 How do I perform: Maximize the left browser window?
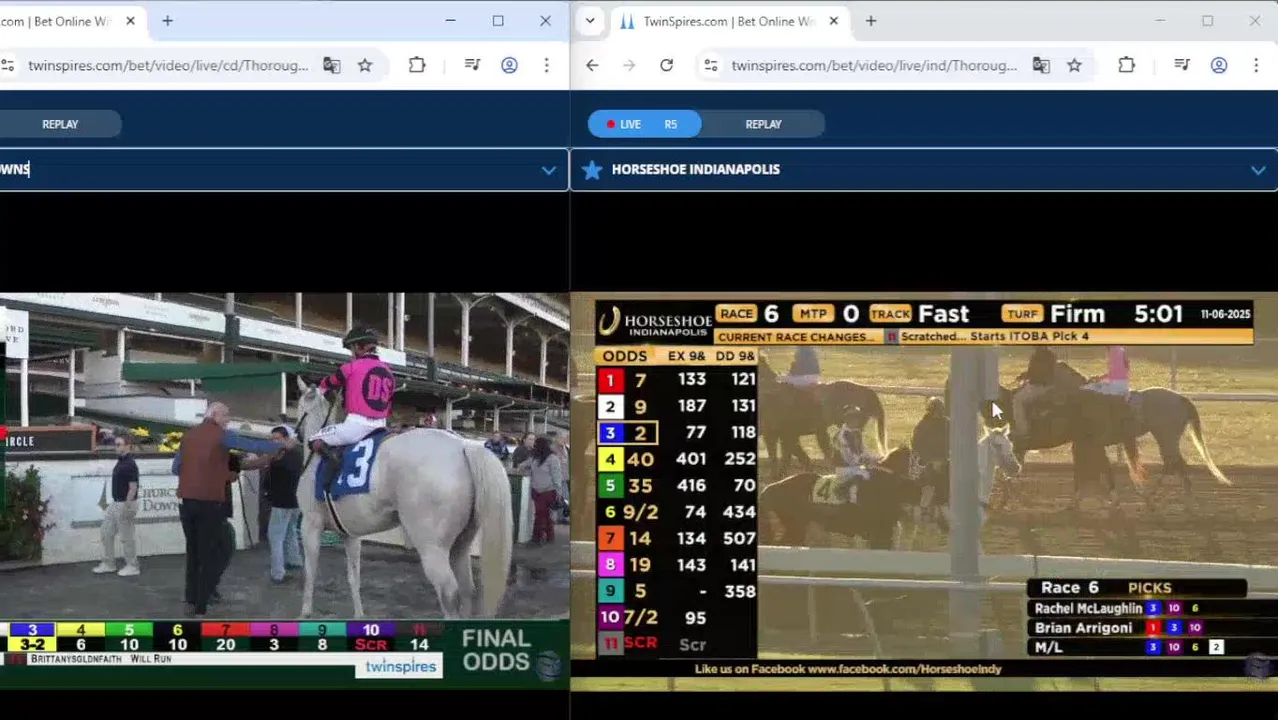pyautogui.click(x=498, y=21)
